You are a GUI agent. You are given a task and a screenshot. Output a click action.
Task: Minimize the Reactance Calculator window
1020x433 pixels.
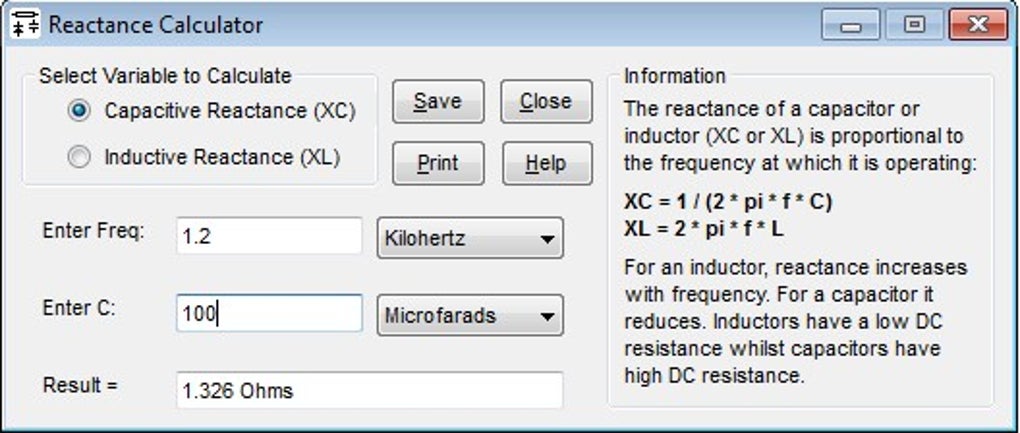851,25
